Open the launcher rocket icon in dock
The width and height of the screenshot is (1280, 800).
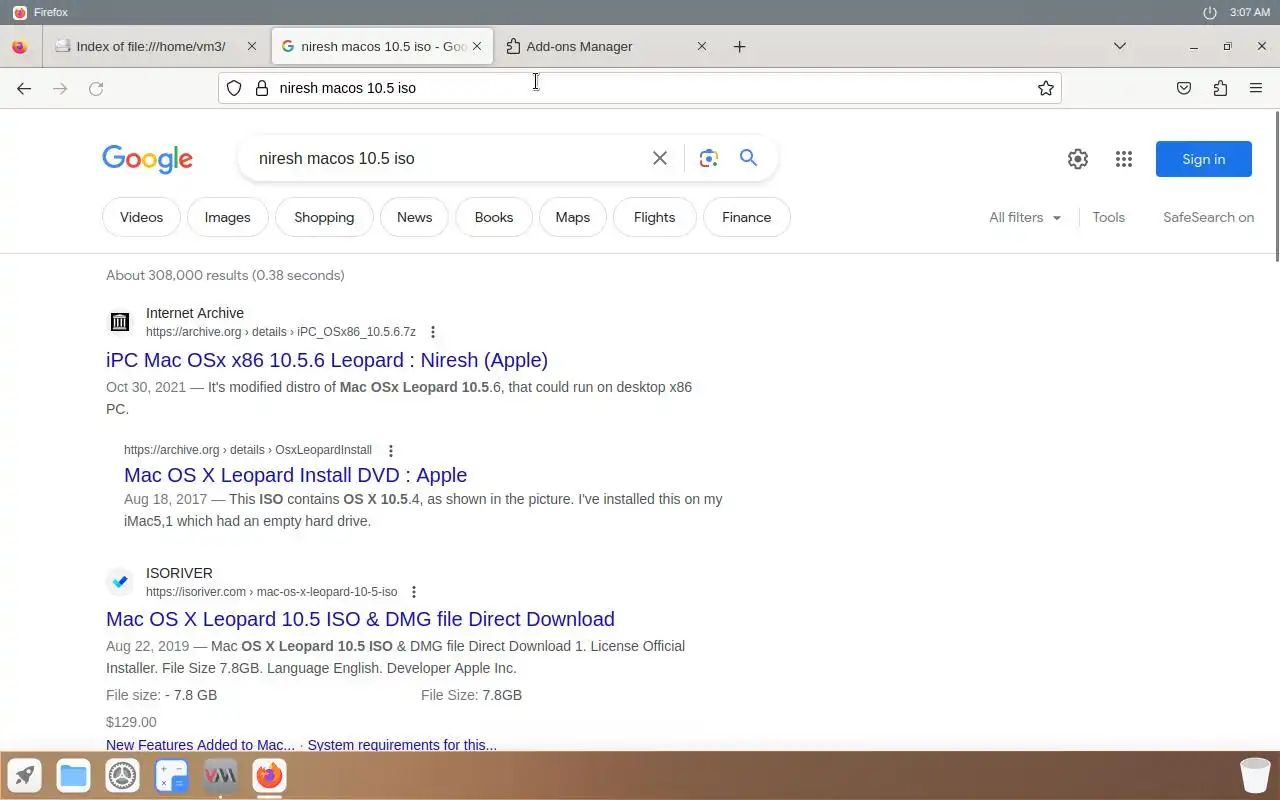click(x=25, y=775)
